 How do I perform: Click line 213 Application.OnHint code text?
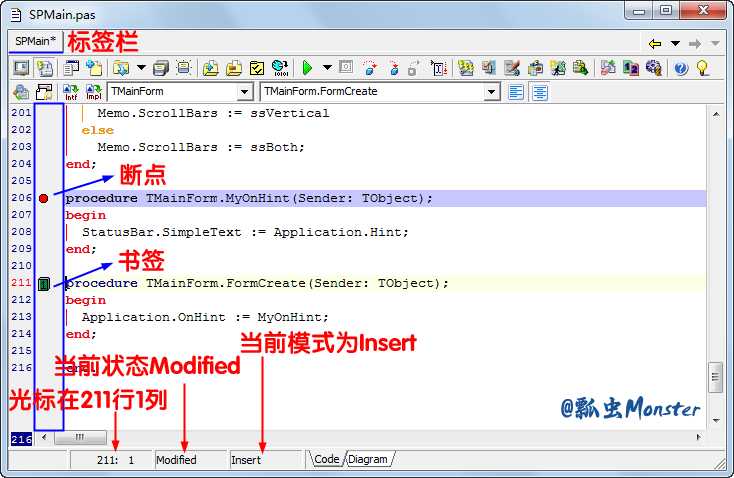(205, 317)
